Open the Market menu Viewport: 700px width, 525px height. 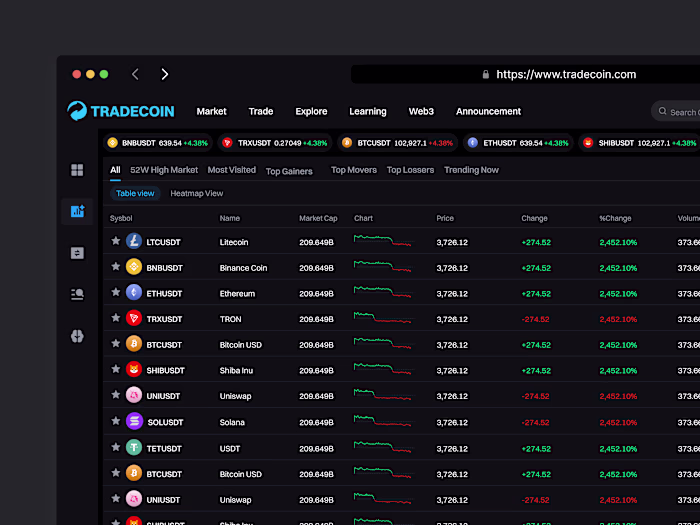[212, 111]
